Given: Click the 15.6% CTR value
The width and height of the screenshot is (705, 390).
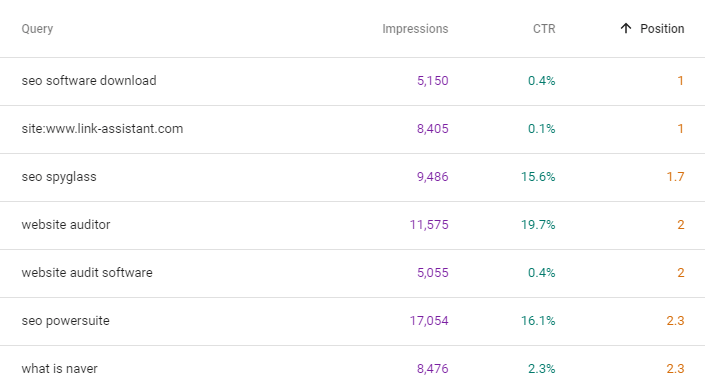Looking at the screenshot, I should point(538,177).
